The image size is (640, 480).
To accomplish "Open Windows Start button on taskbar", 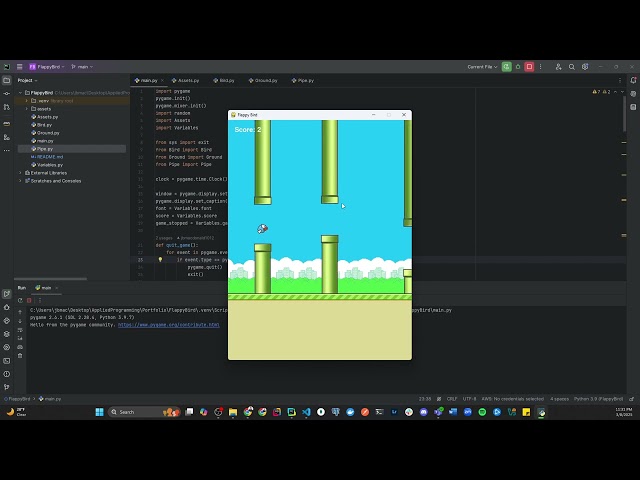I will point(99,412).
